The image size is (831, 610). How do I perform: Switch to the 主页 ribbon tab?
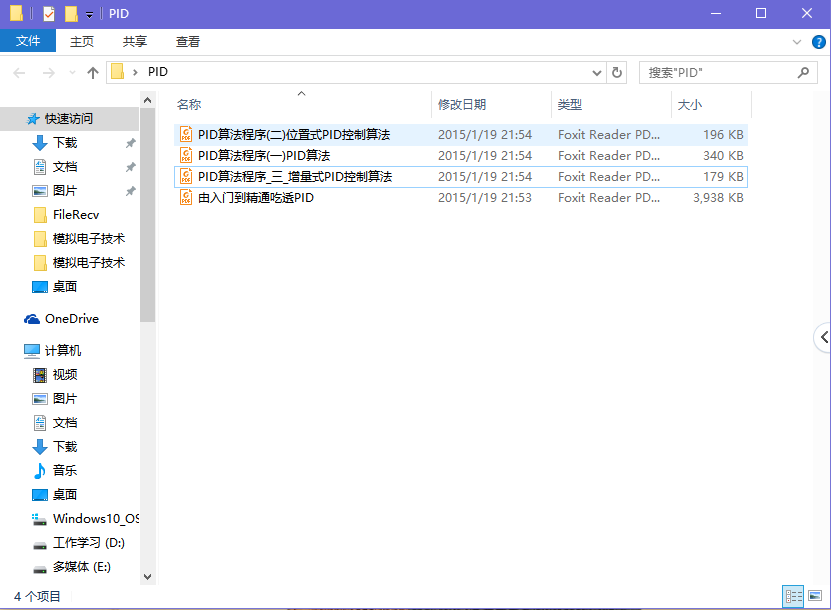point(82,41)
